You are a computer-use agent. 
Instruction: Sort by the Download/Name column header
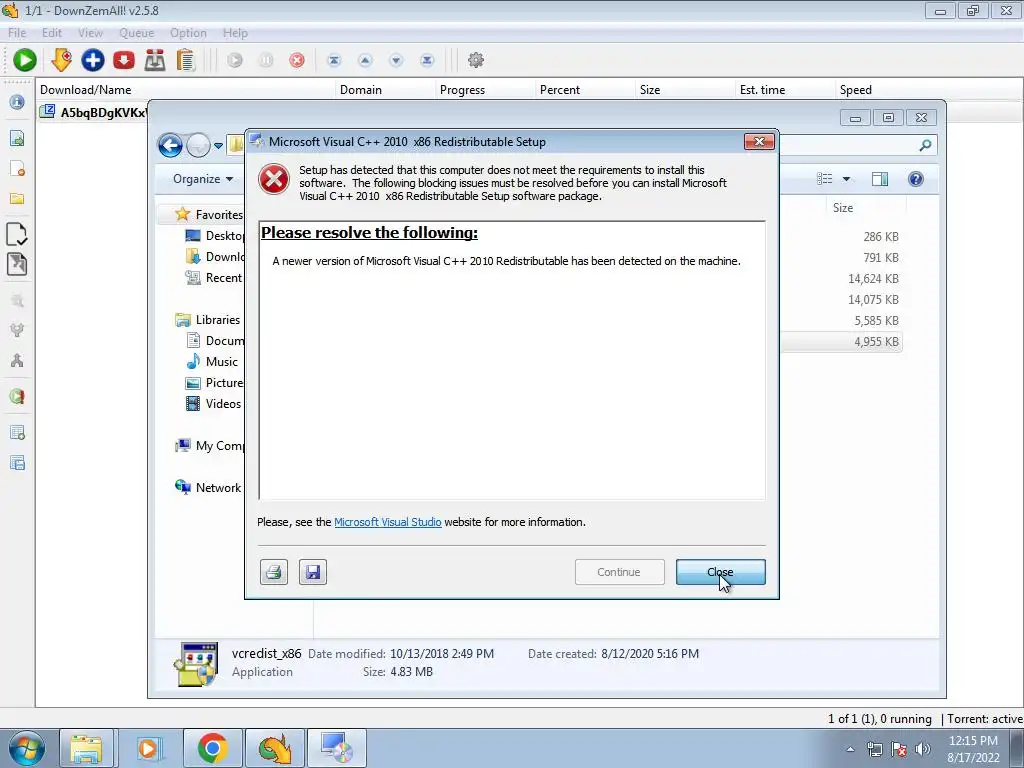click(x=185, y=89)
